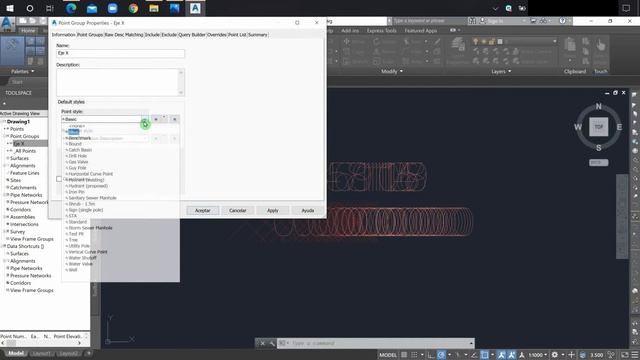Open the layer selection dropdown in the Layers panel

(554, 41)
